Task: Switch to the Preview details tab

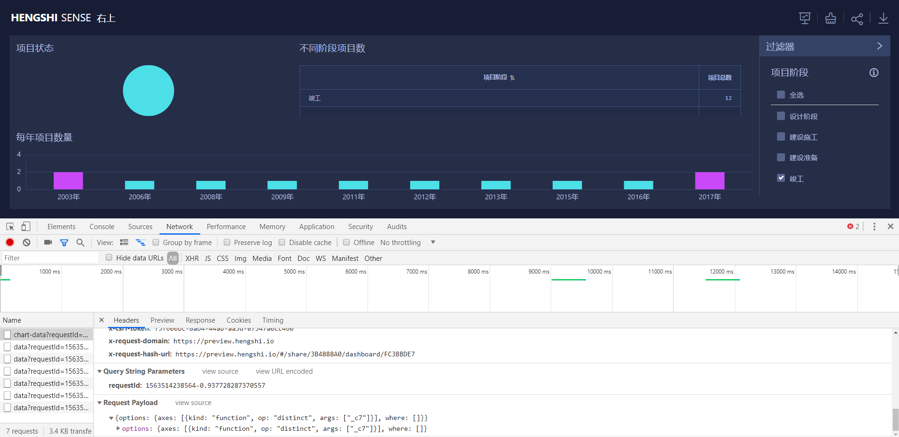Action: 162,320
